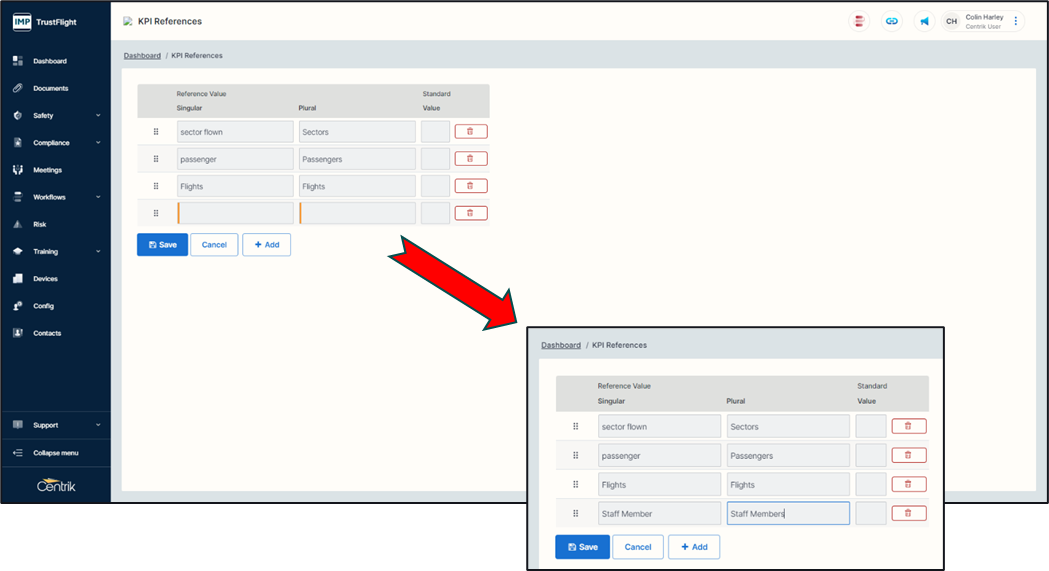This screenshot has width=1049, height=571.
Task: Expand the Safety menu chevron
Action: pos(98,116)
